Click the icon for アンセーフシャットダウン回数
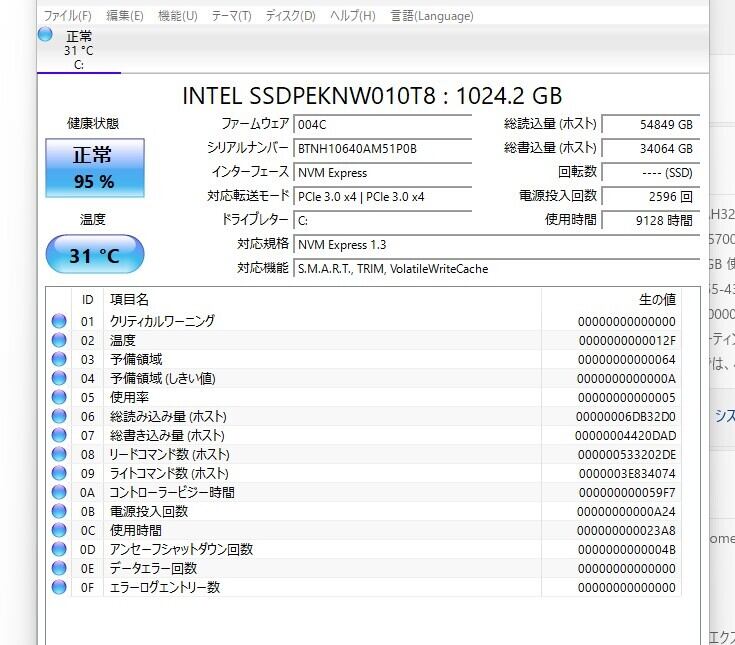 coord(59,549)
